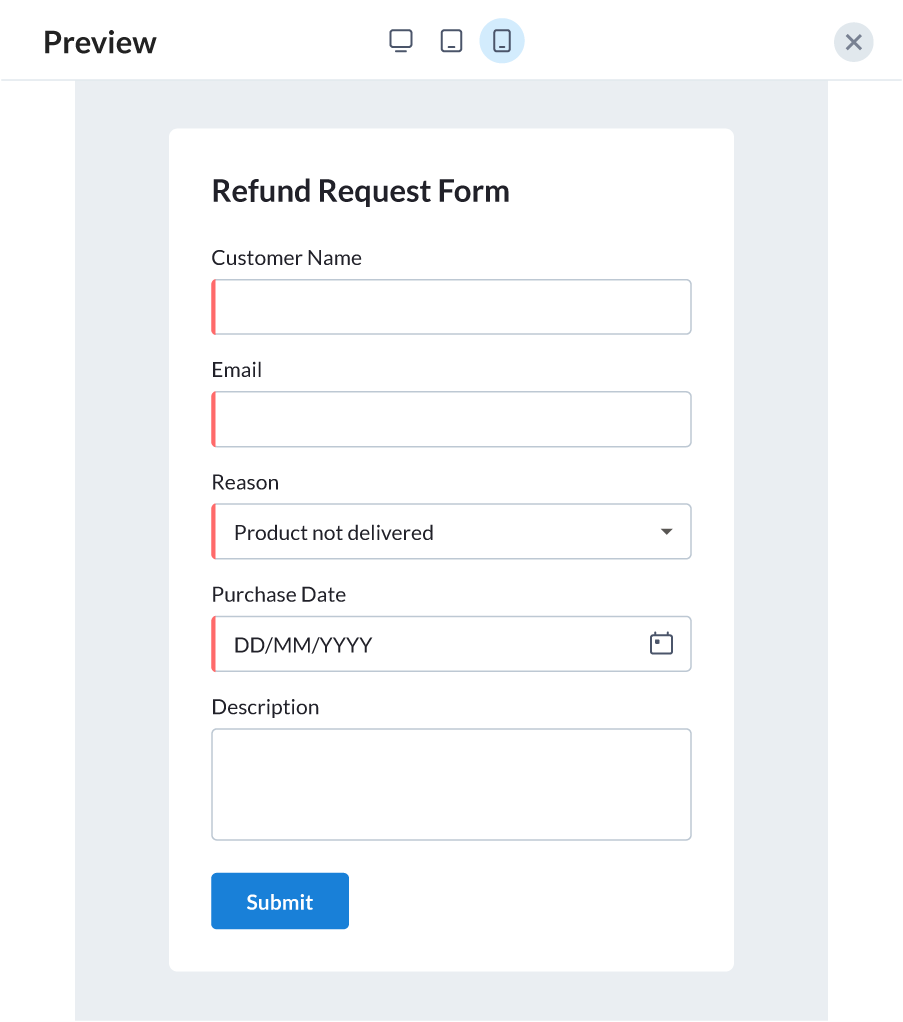Switch to tablet preview mode
The width and height of the screenshot is (903, 1022).
click(x=452, y=41)
